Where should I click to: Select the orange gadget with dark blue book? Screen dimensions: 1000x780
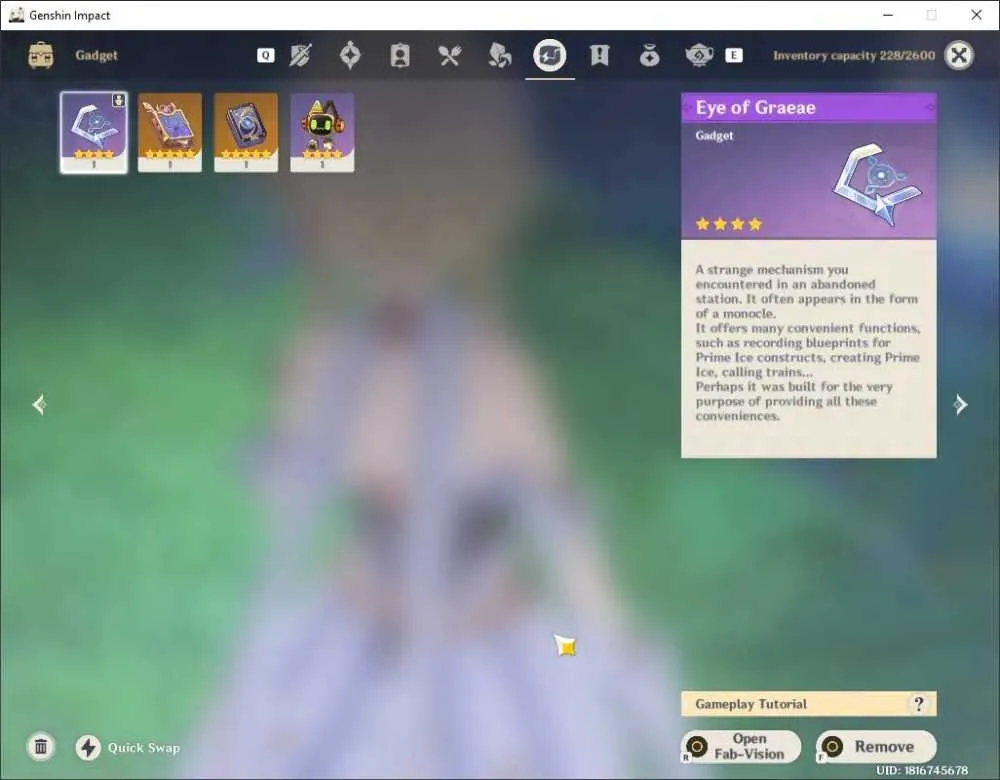tap(246, 133)
